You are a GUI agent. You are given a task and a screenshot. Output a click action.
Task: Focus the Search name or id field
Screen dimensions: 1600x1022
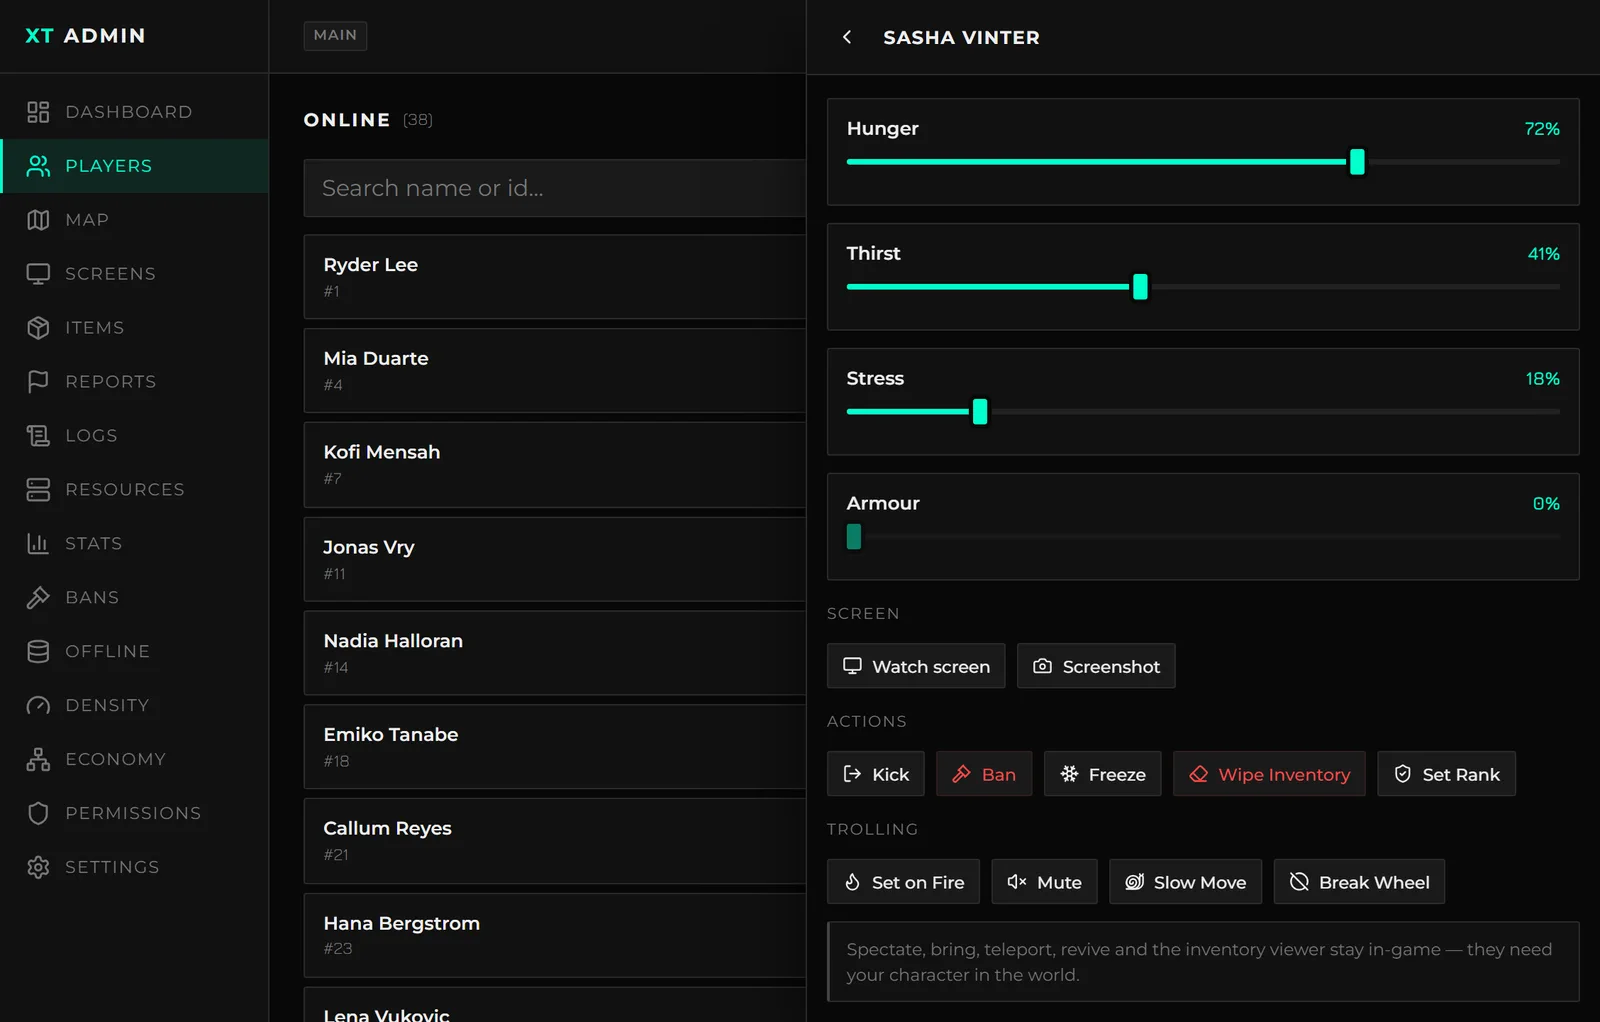tap(555, 188)
